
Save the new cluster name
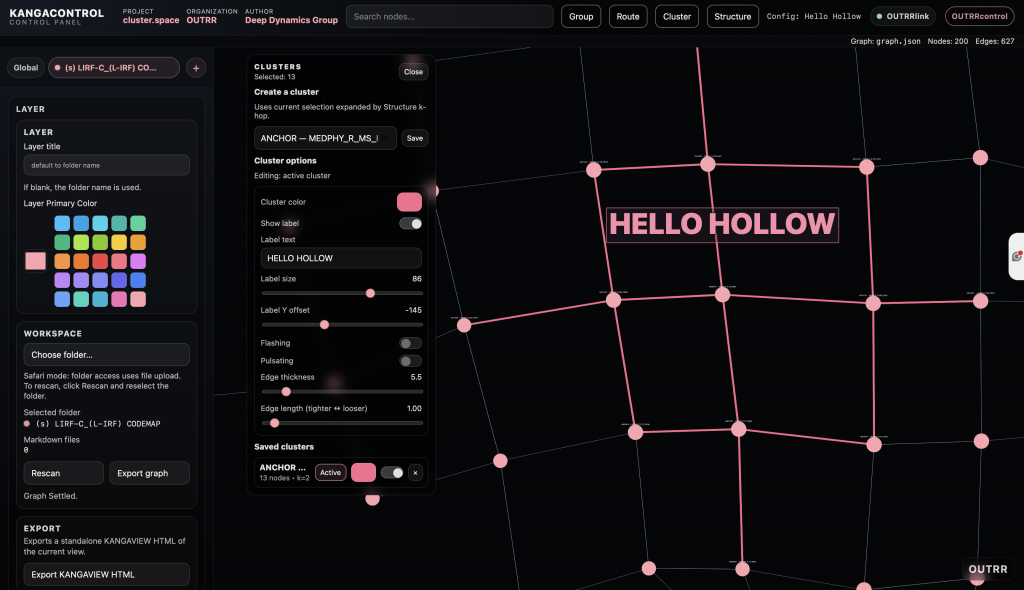[415, 139]
